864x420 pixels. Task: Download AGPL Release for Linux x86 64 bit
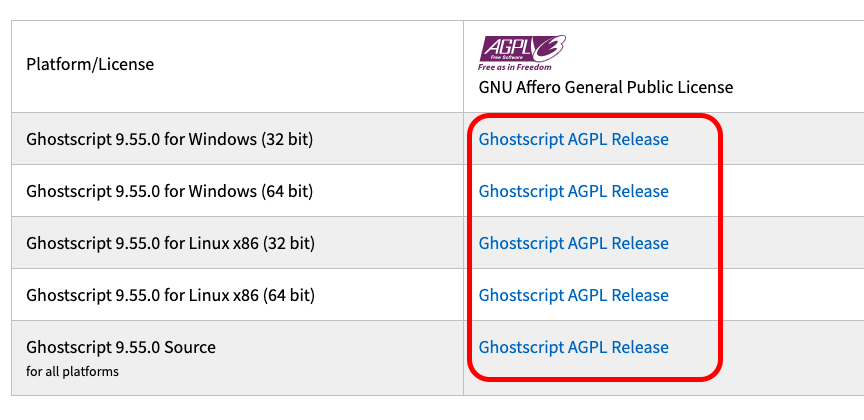point(574,295)
